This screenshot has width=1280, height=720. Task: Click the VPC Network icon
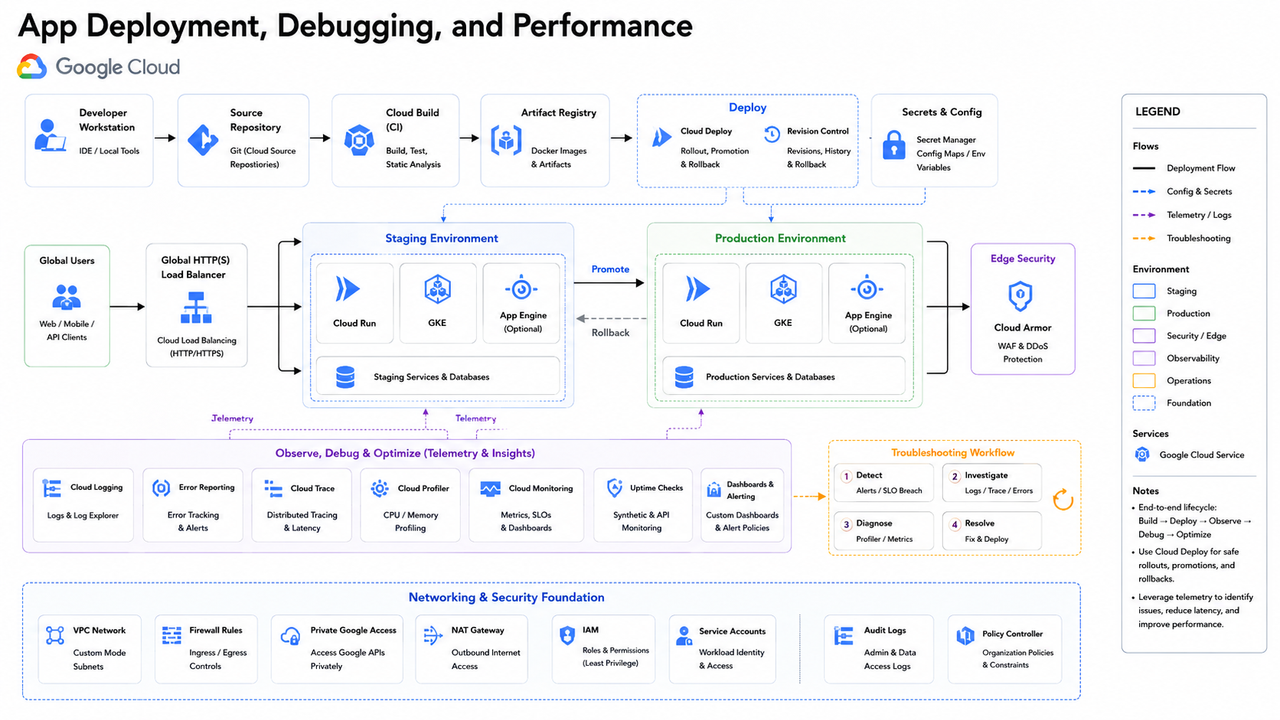click(x=55, y=636)
